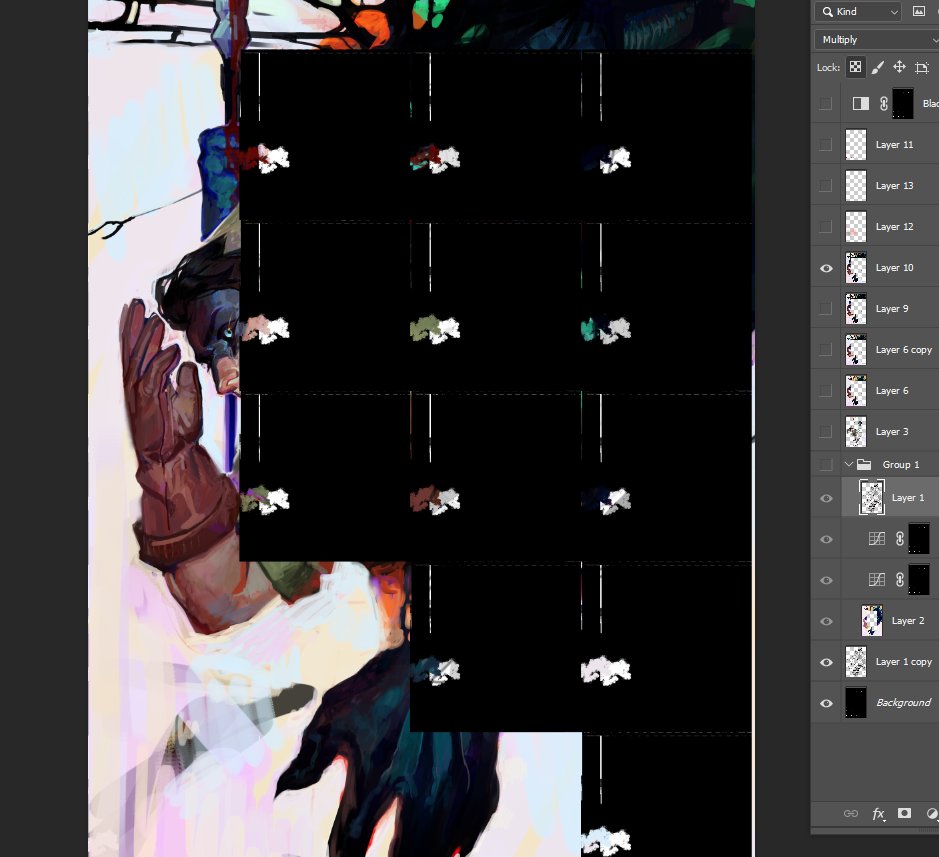Viewport: 939px width, 857px height.
Task: Select the "Layer 13" name
Action: 894,186
